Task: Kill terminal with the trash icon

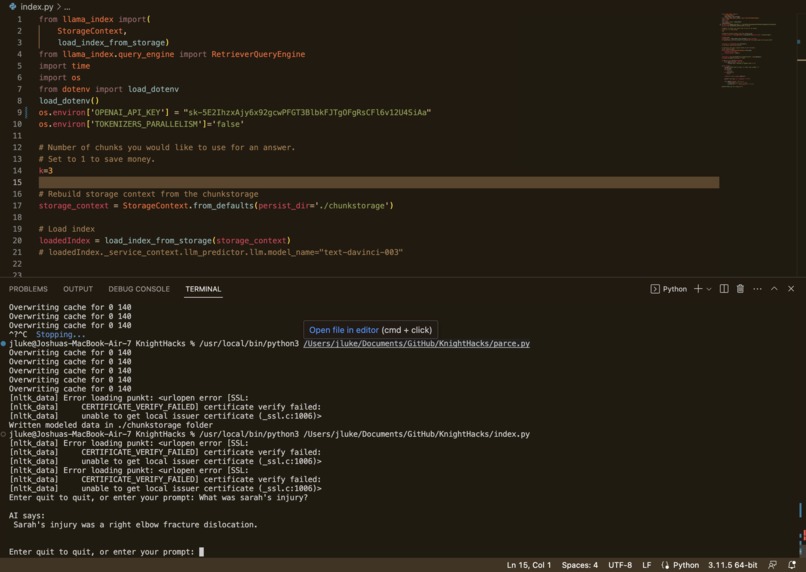Action: [740, 289]
